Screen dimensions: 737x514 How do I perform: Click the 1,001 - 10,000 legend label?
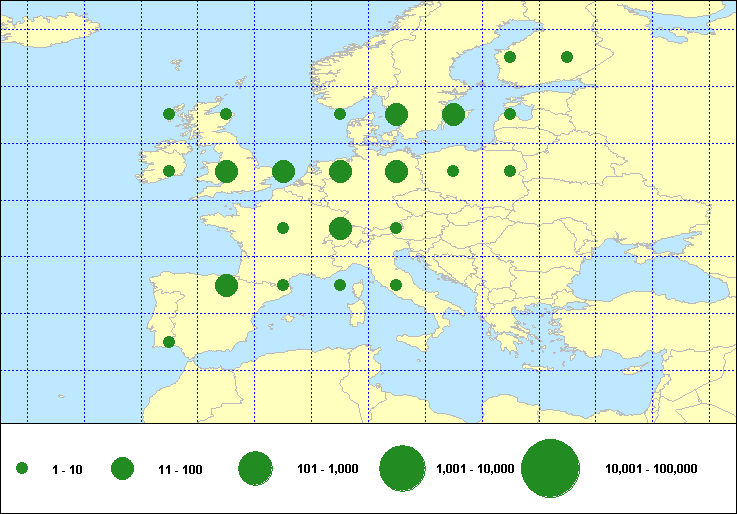[x=476, y=469]
